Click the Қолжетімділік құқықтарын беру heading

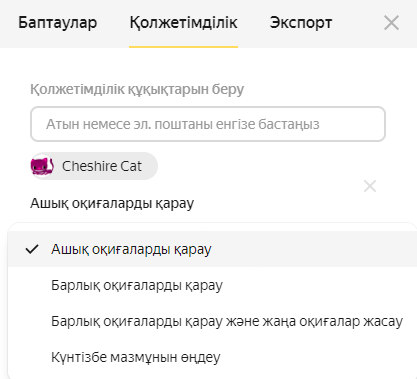click(137, 89)
